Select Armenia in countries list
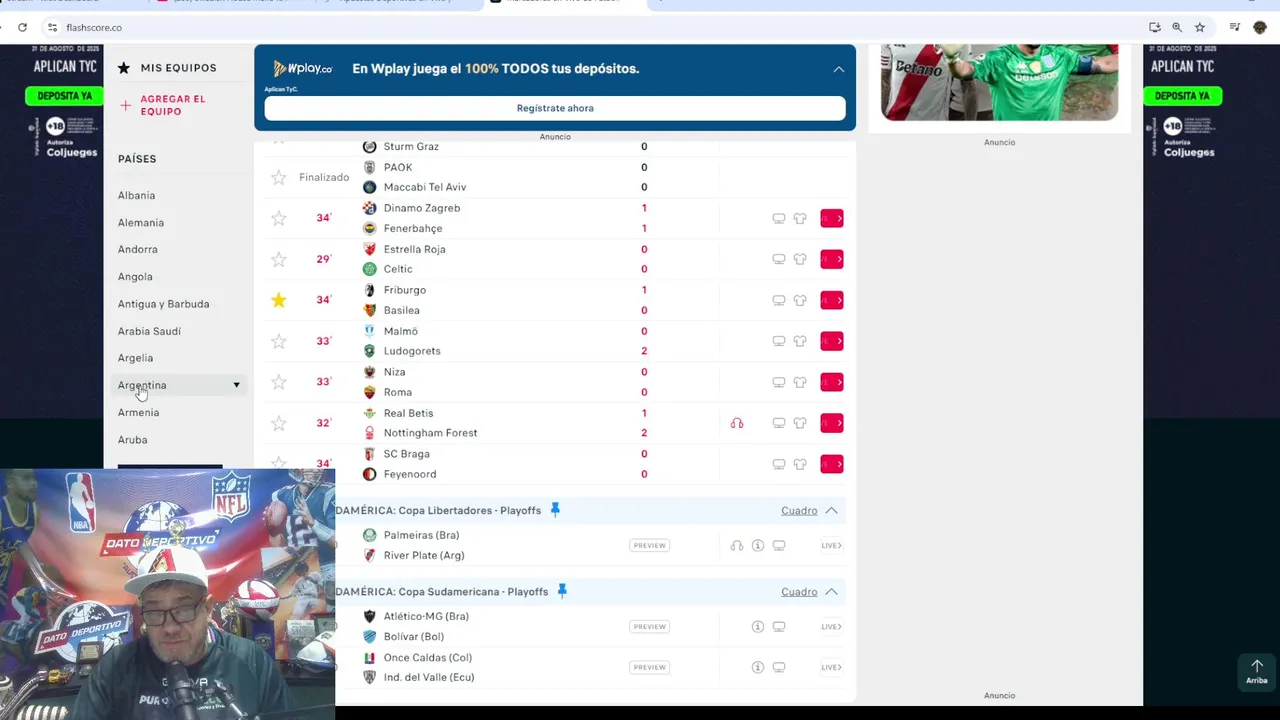 pos(138,412)
